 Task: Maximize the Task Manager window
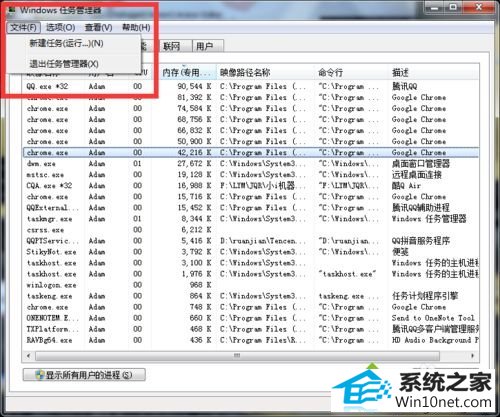[453, 7]
